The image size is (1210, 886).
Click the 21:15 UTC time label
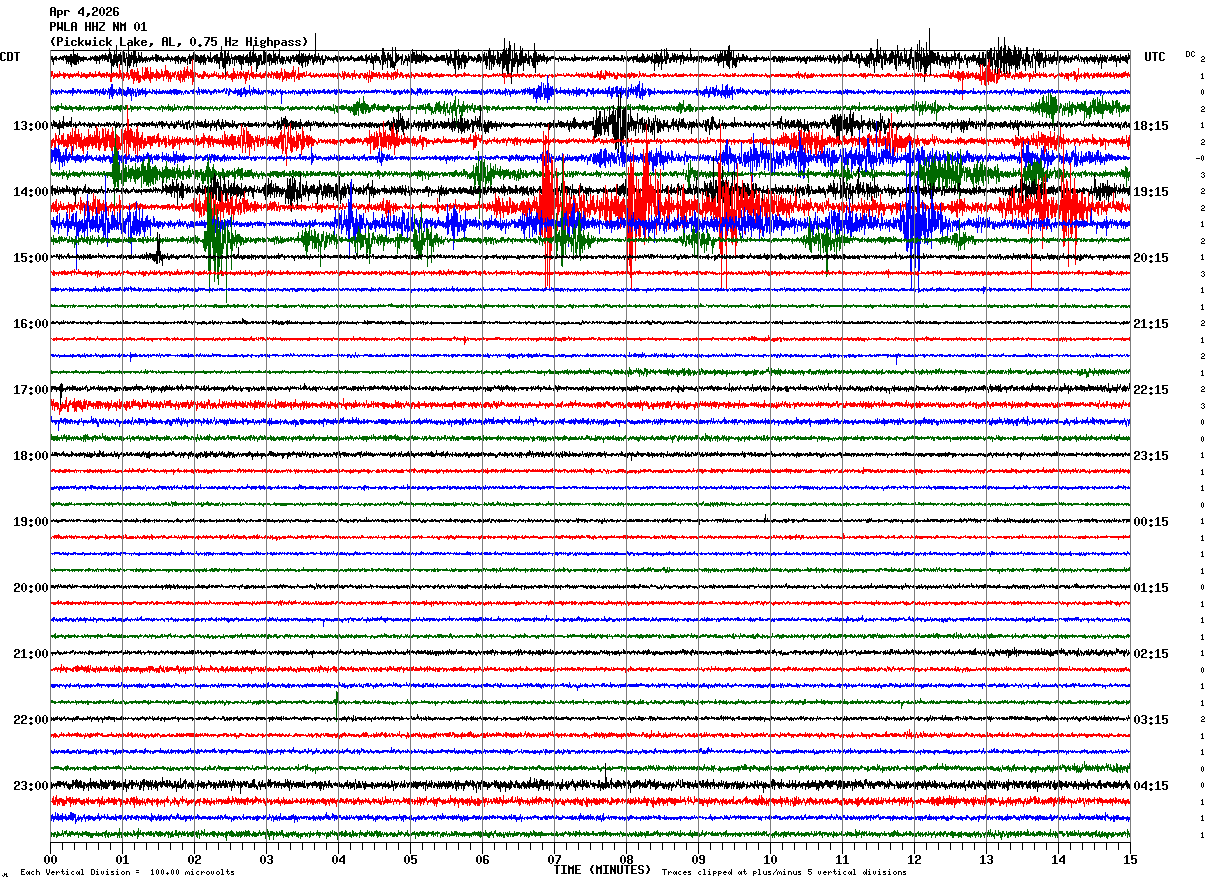(1151, 324)
